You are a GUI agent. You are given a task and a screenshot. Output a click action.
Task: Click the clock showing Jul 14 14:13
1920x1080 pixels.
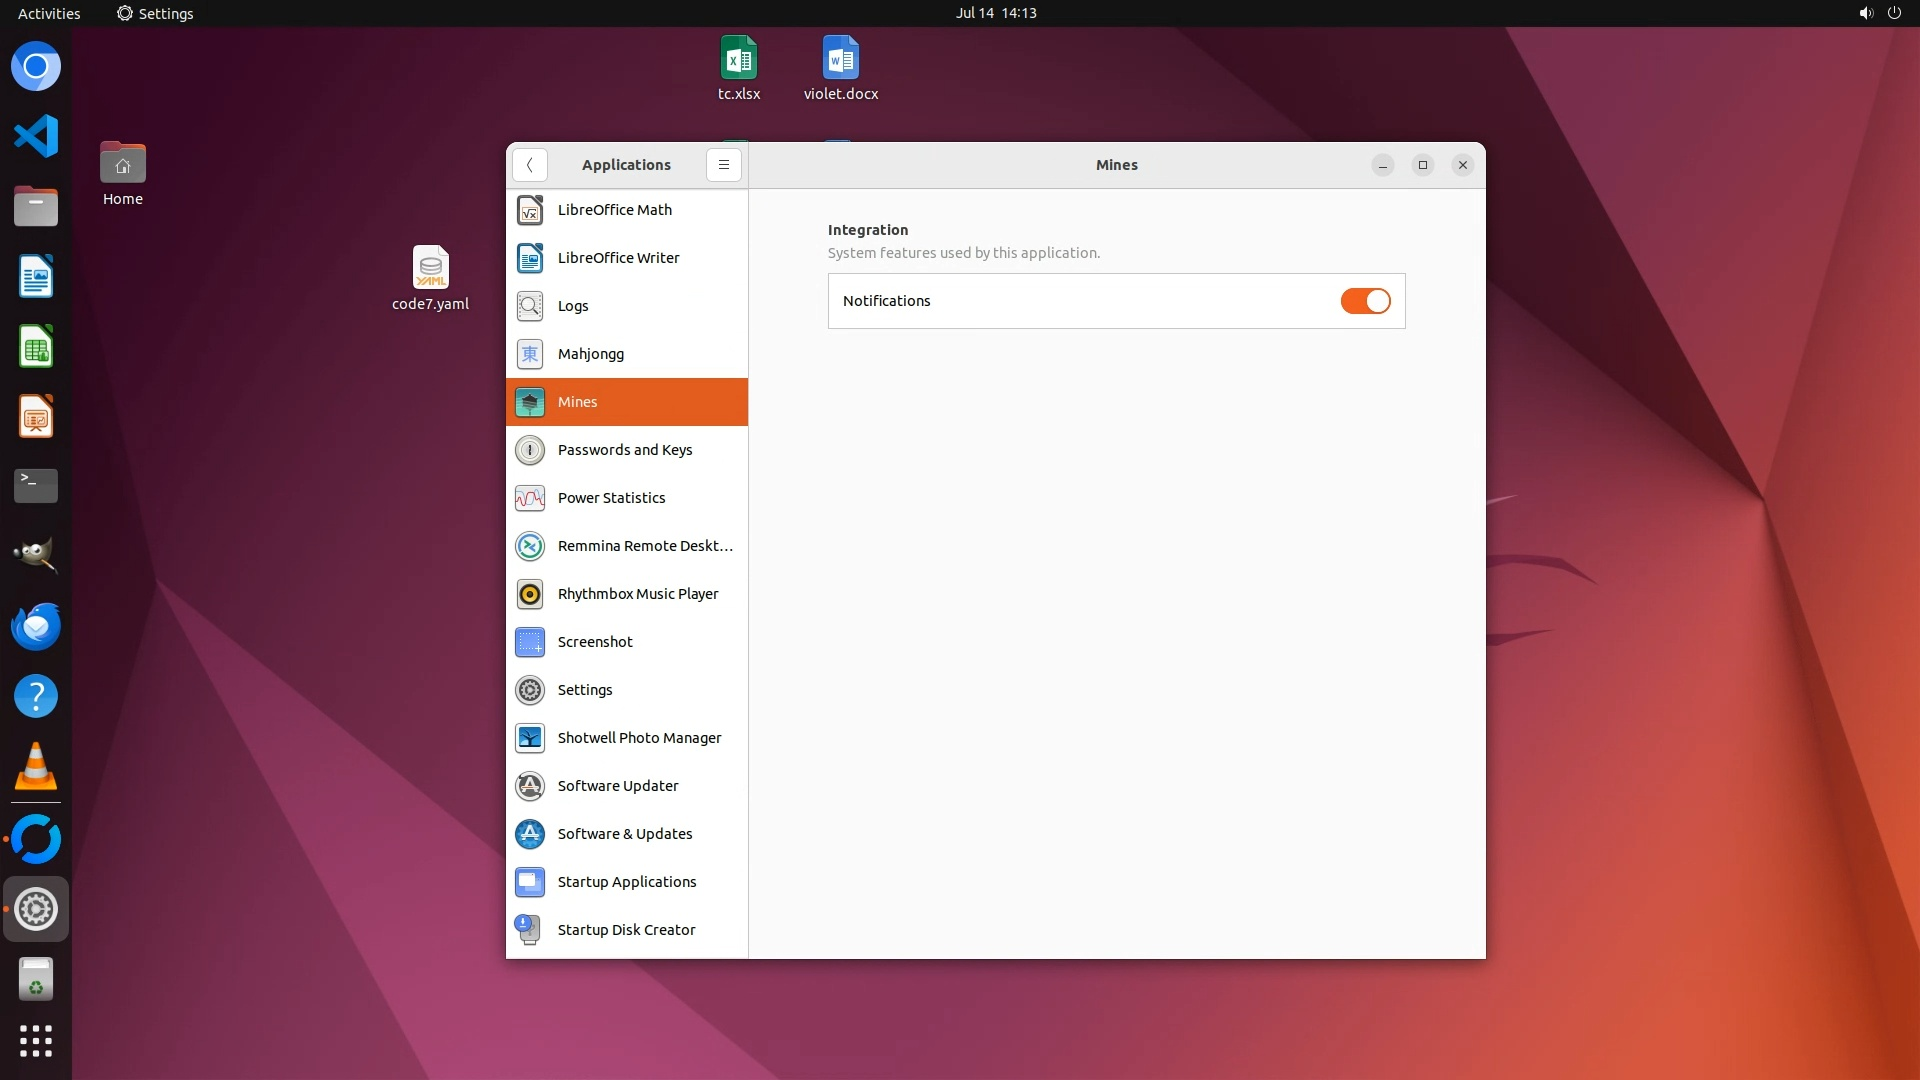(x=995, y=13)
